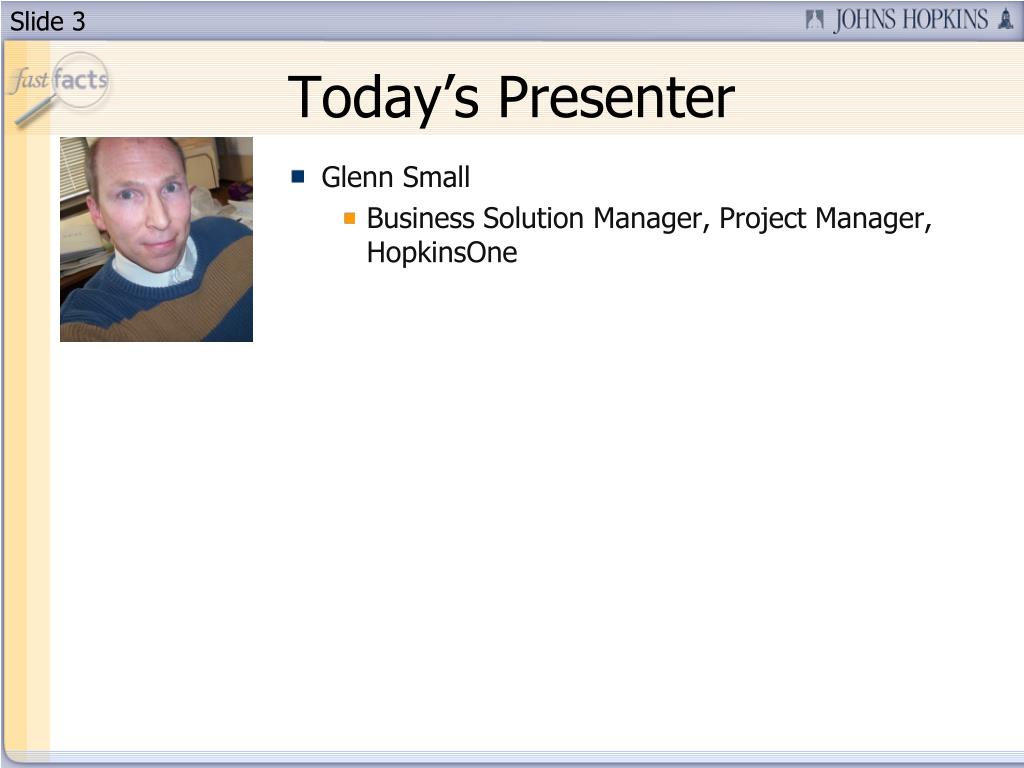The image size is (1024, 768).
Task: Click the 'Today's Presenter' title
Action: point(511,97)
